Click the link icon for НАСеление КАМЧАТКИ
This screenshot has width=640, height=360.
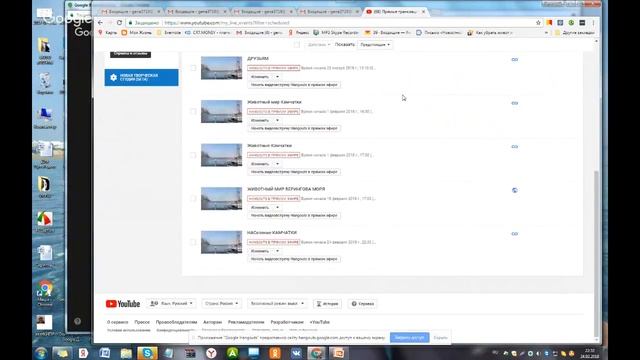coord(515,234)
